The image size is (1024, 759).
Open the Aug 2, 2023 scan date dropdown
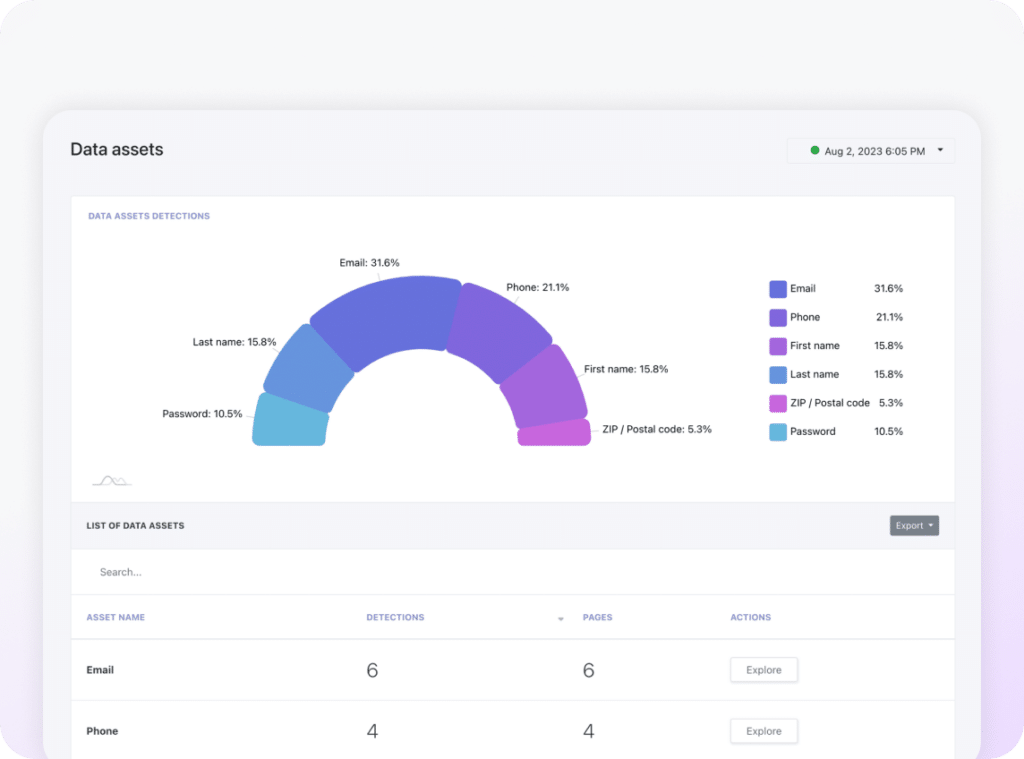tap(871, 151)
